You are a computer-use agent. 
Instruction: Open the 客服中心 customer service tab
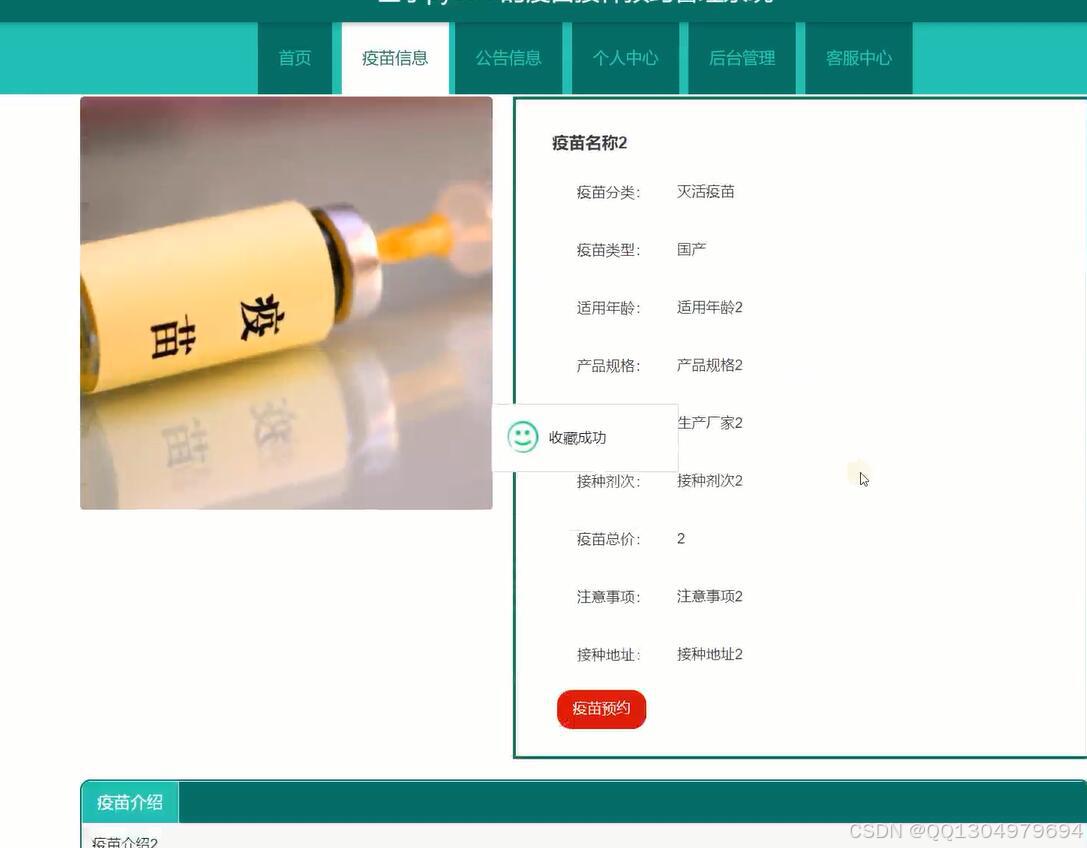[858, 58]
